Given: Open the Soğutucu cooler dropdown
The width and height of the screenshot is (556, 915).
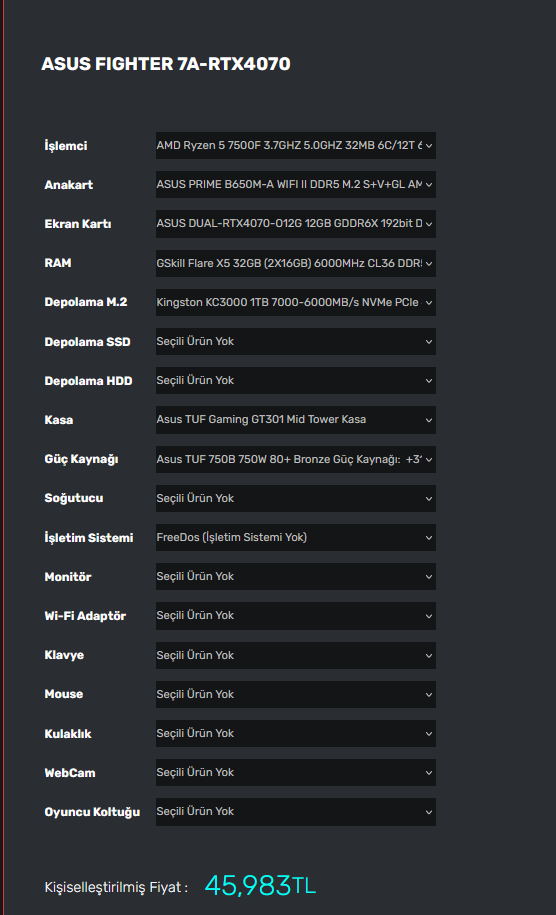Looking at the screenshot, I should [x=295, y=498].
